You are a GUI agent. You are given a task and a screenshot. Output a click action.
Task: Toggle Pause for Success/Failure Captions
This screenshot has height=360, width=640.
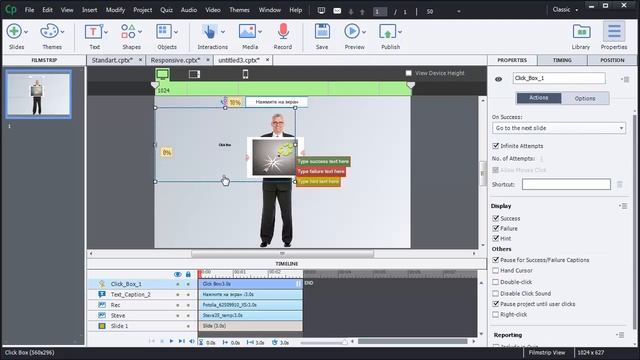pos(496,260)
